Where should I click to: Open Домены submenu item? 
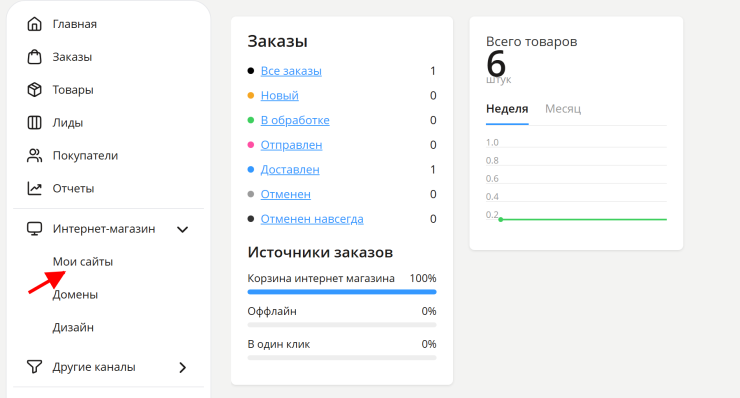pos(75,295)
